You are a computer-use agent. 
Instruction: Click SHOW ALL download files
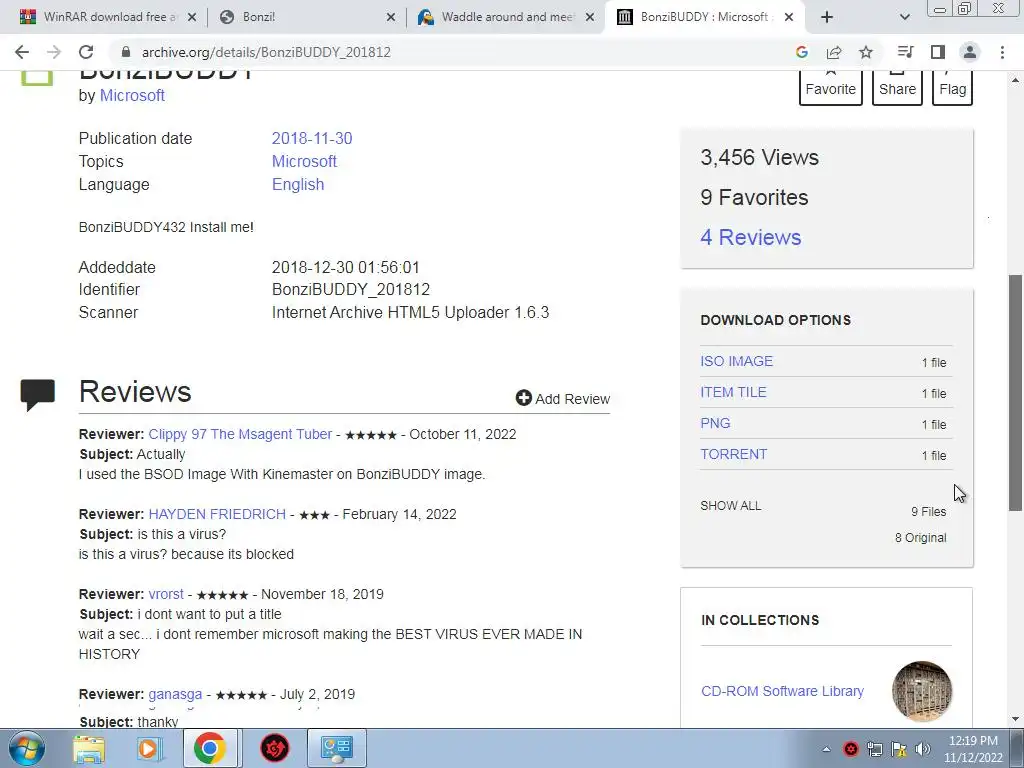731,506
